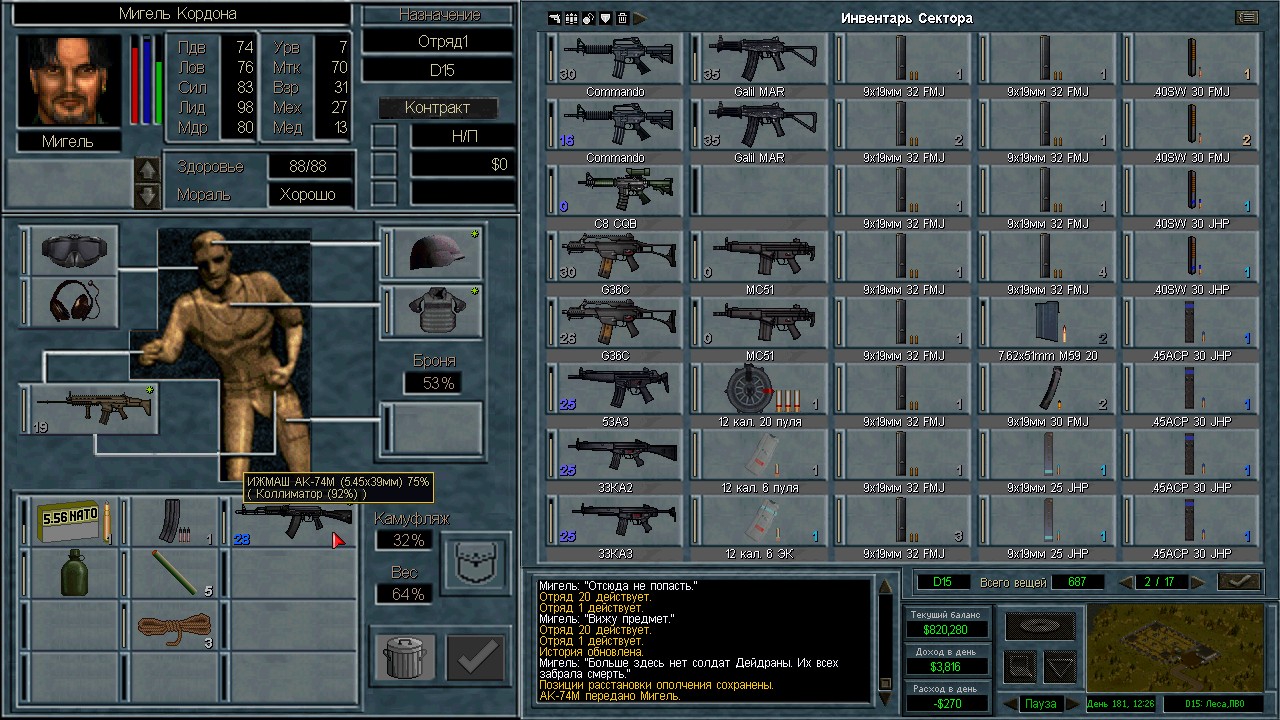Filter sector inventory by explosives icon

tap(589, 18)
